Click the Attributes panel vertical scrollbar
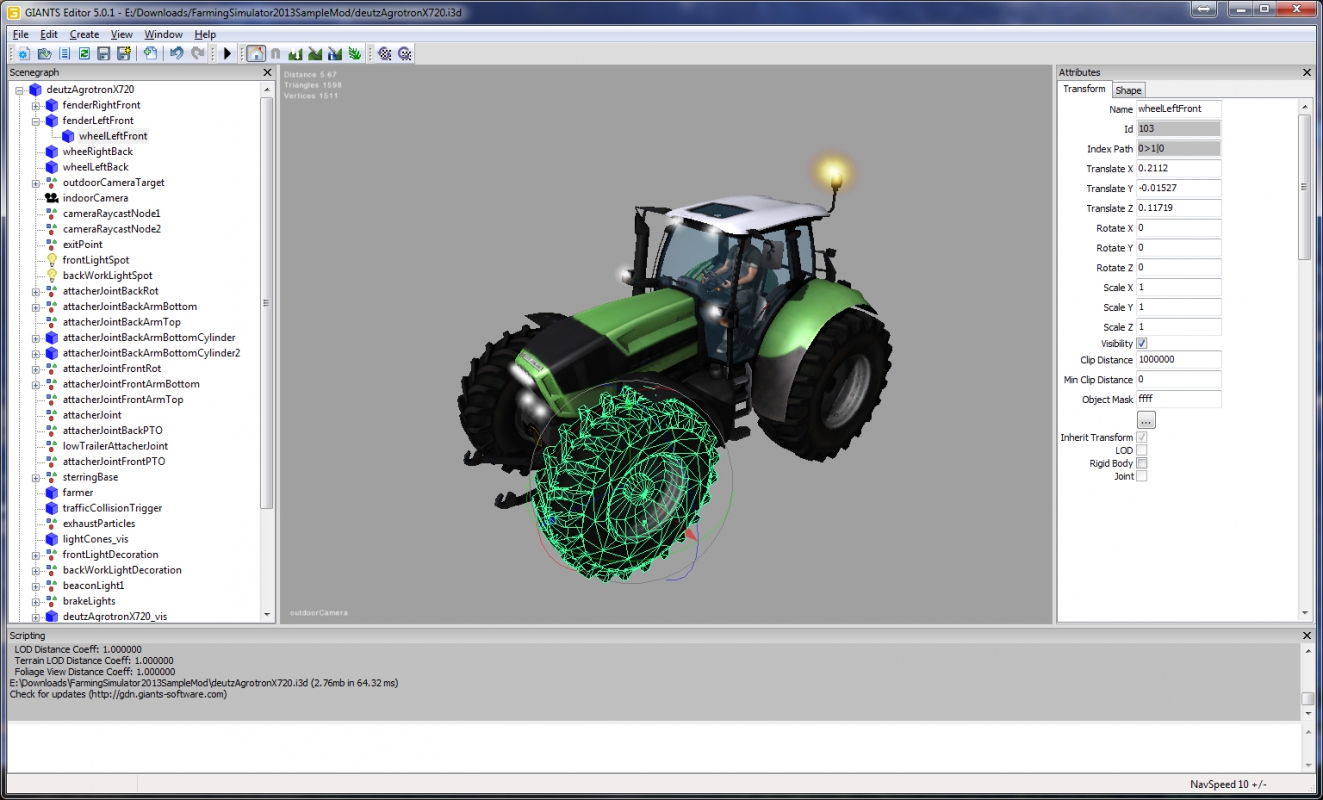This screenshot has width=1323, height=800. (1305, 186)
